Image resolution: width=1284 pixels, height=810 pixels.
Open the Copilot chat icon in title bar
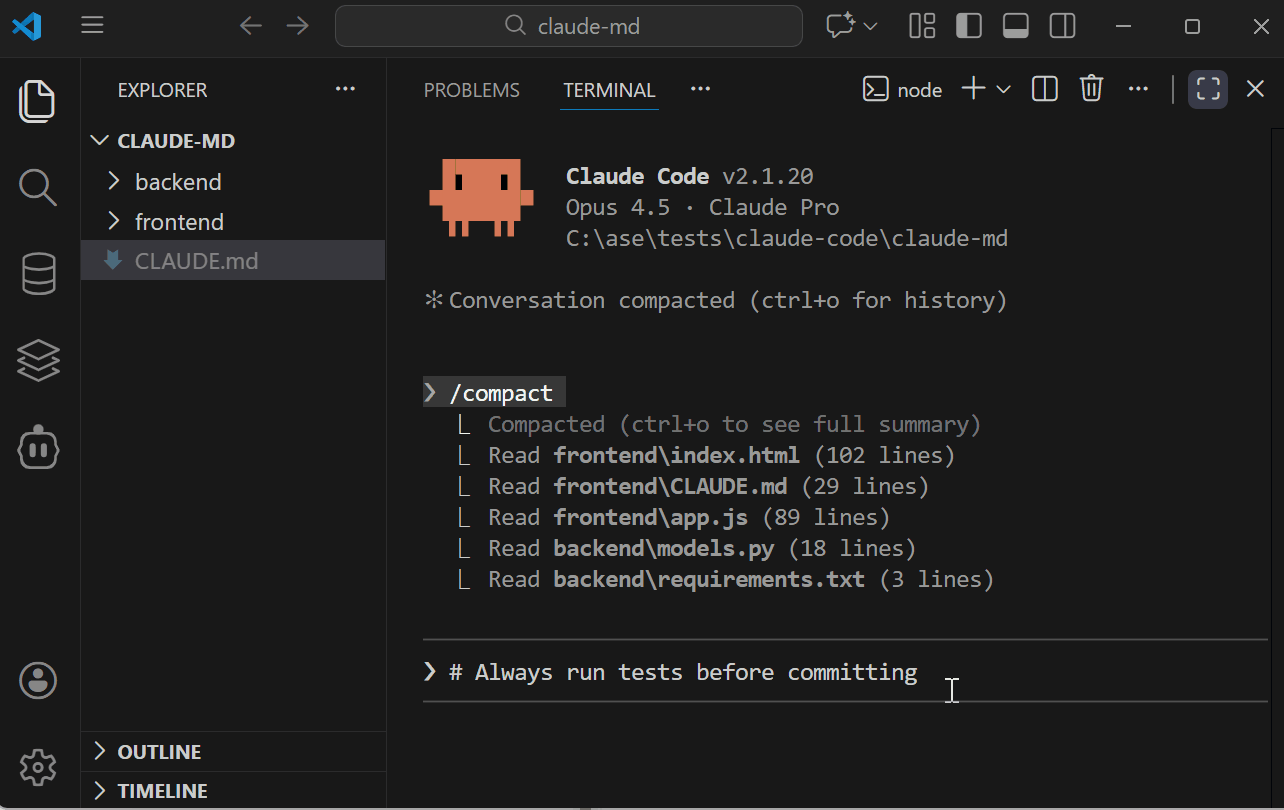(840, 26)
